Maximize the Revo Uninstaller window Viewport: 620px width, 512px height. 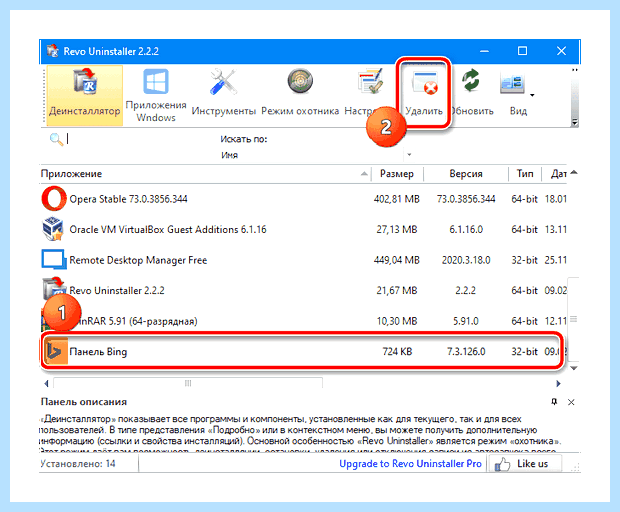point(522,51)
